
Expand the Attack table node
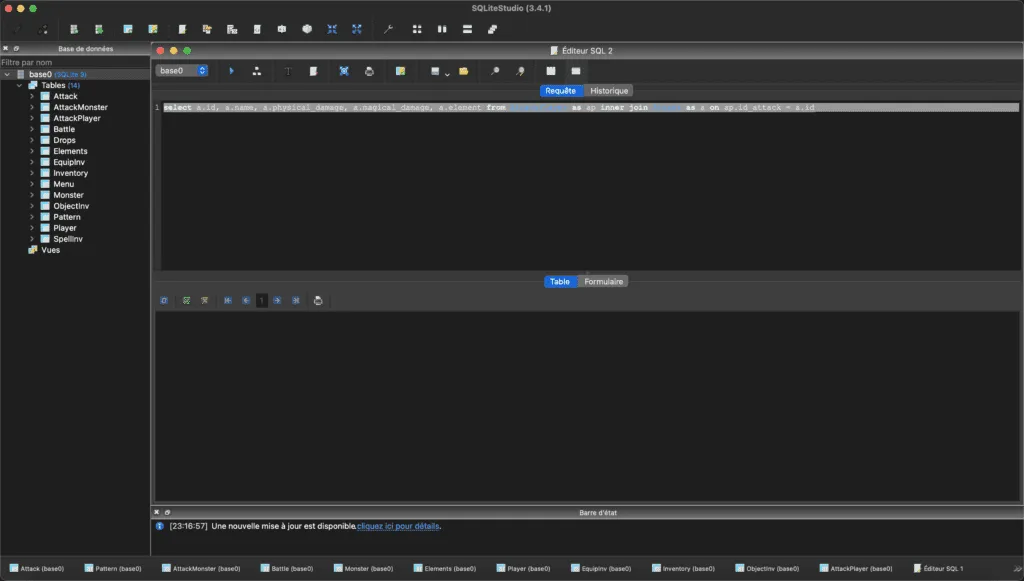pyautogui.click(x=31, y=96)
